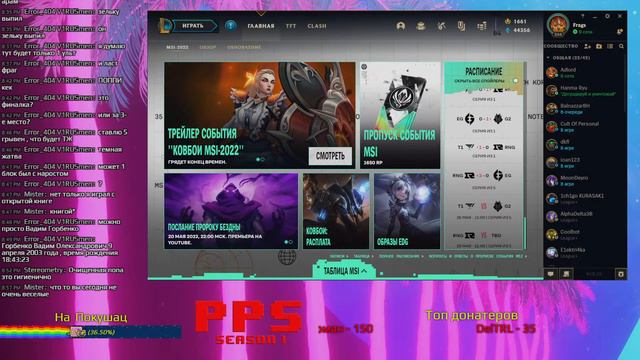Open the collection icon

pyautogui.click(x=421, y=26)
